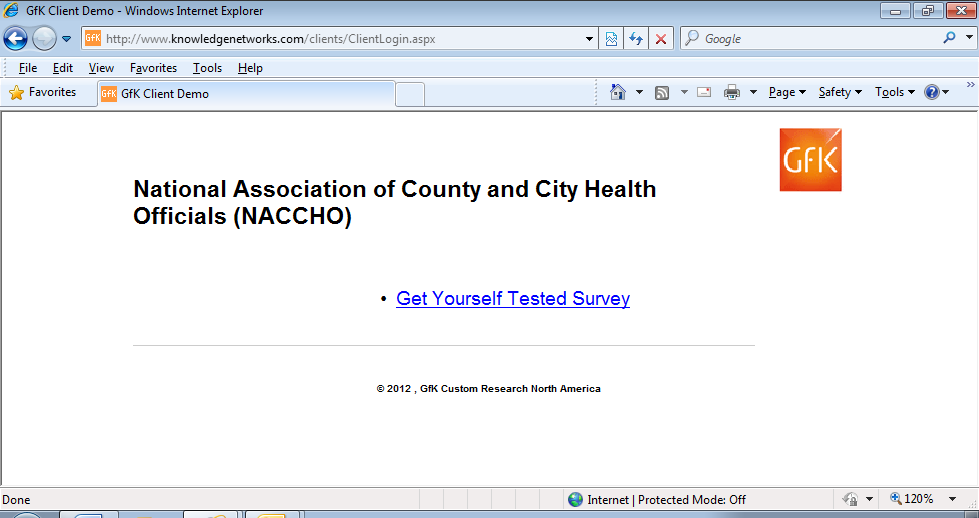The height and width of the screenshot is (518, 979).
Task: Restore down the Internet Explorer window
Action: click(928, 11)
